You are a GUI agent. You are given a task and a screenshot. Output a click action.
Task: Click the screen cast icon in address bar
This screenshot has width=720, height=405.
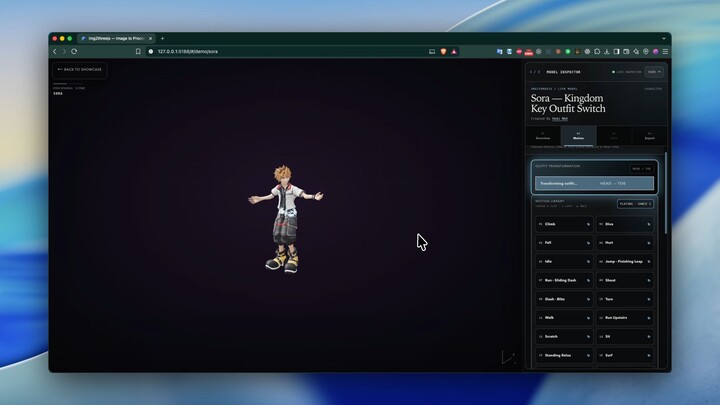pos(432,51)
